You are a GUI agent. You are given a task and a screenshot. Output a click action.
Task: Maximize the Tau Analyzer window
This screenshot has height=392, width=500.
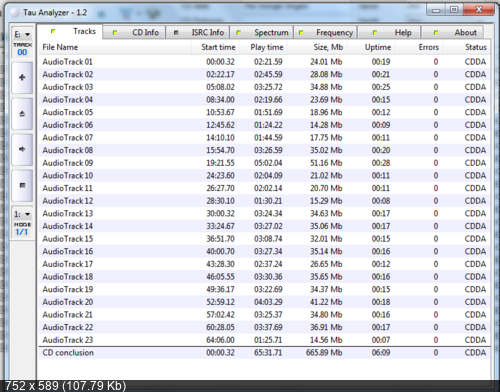[454, 10]
